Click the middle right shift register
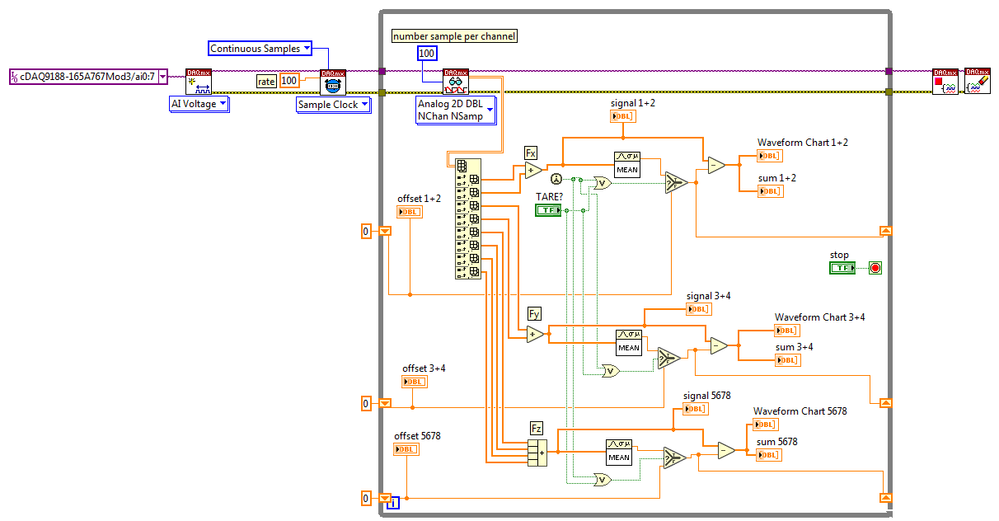This screenshot has width=999, height=521. pos(886,403)
